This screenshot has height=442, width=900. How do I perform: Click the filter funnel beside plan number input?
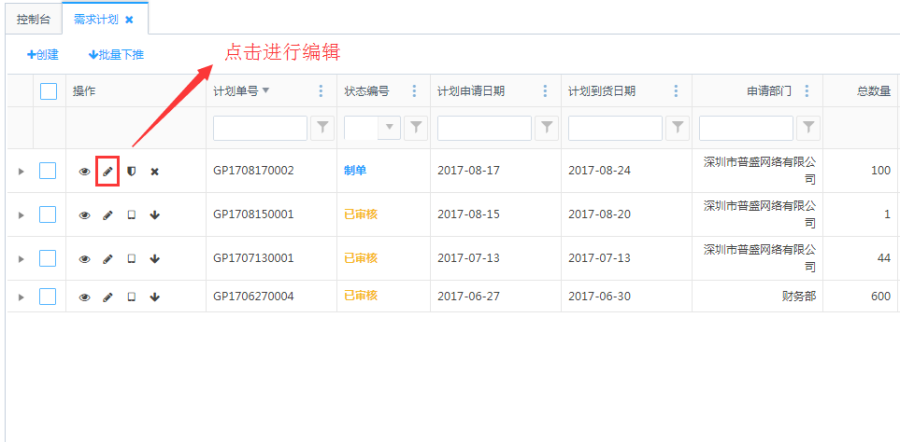pos(323,128)
